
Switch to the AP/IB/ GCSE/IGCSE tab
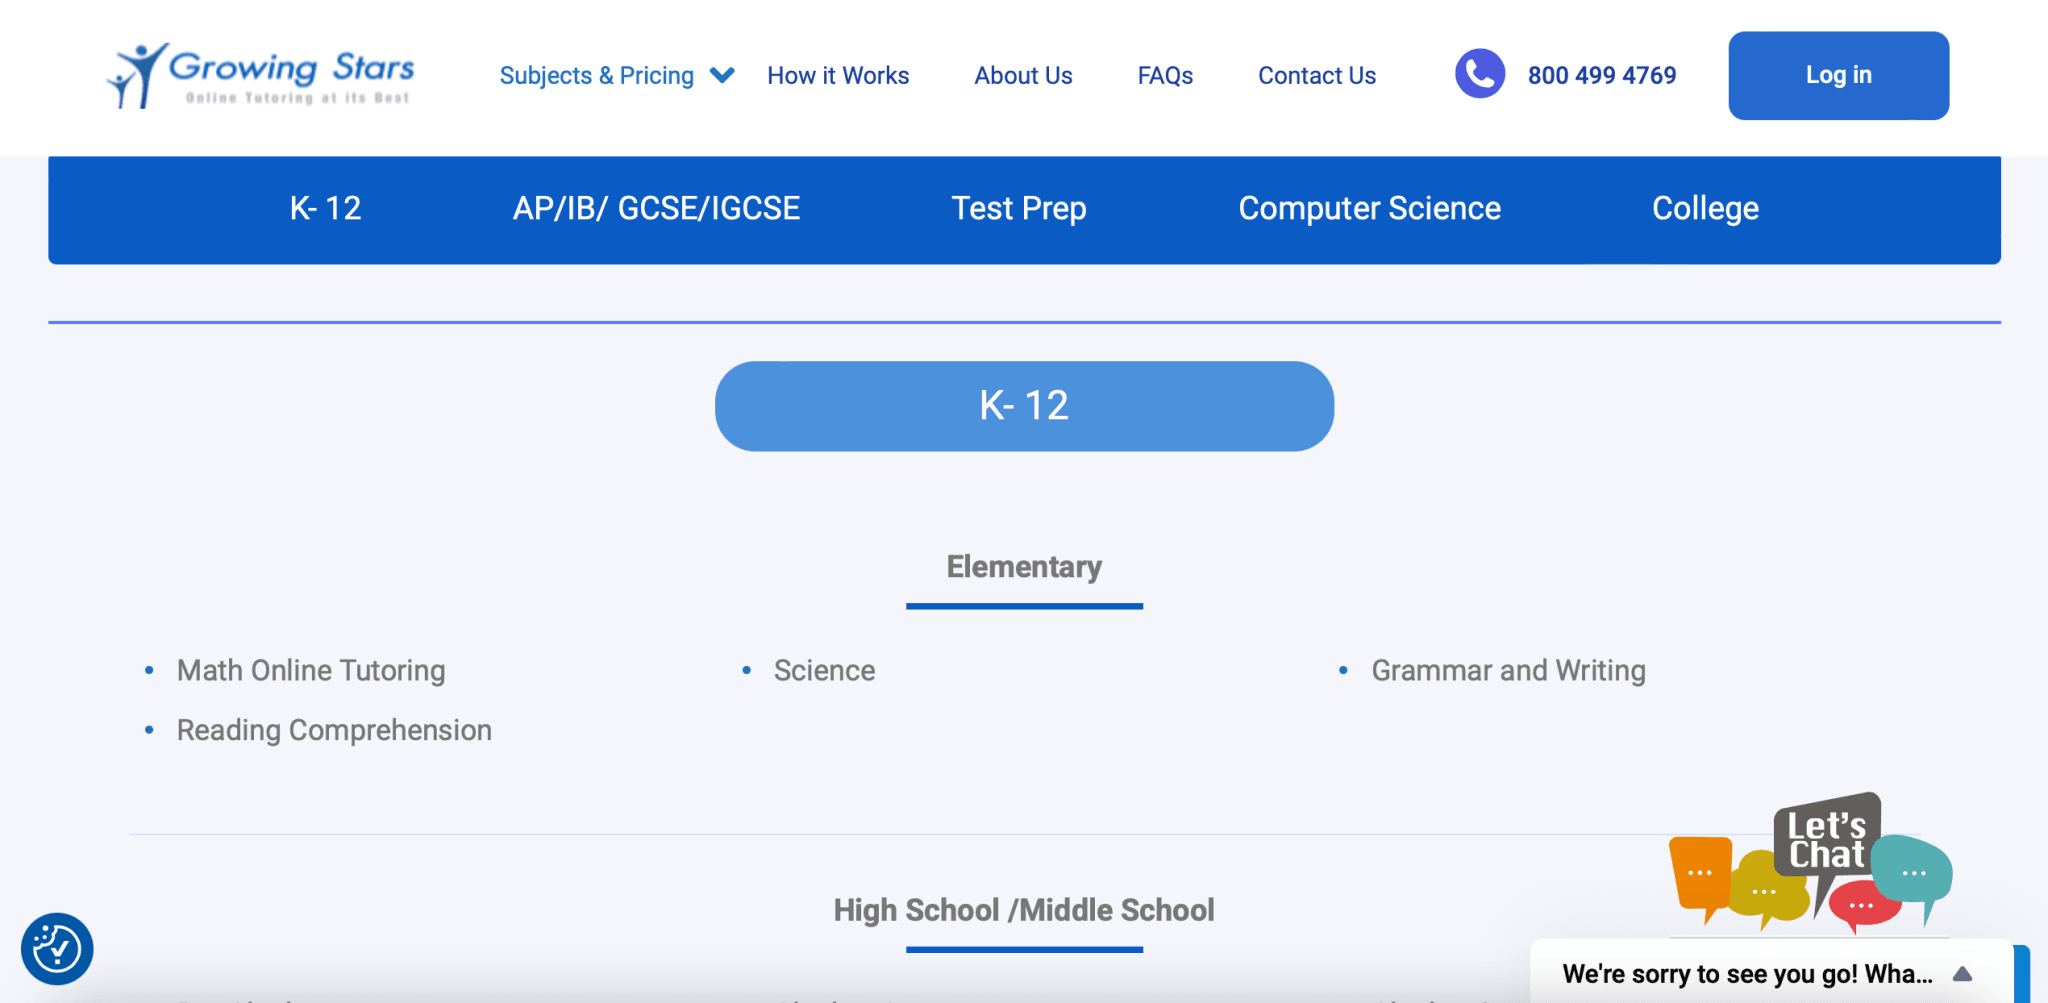point(656,208)
